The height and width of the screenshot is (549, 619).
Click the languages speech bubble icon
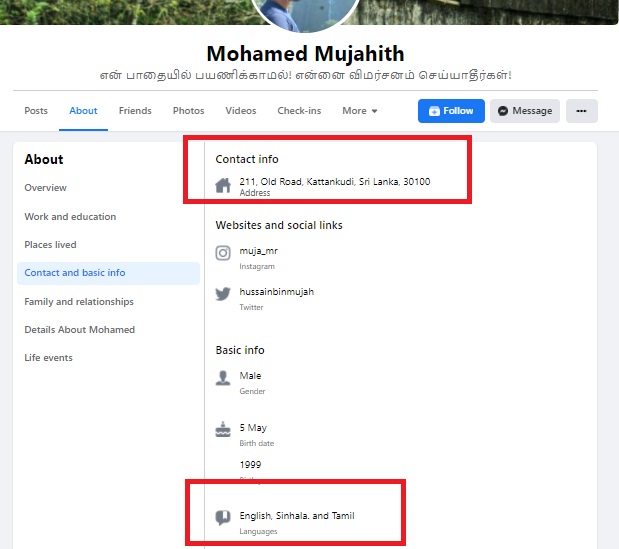(x=223, y=517)
